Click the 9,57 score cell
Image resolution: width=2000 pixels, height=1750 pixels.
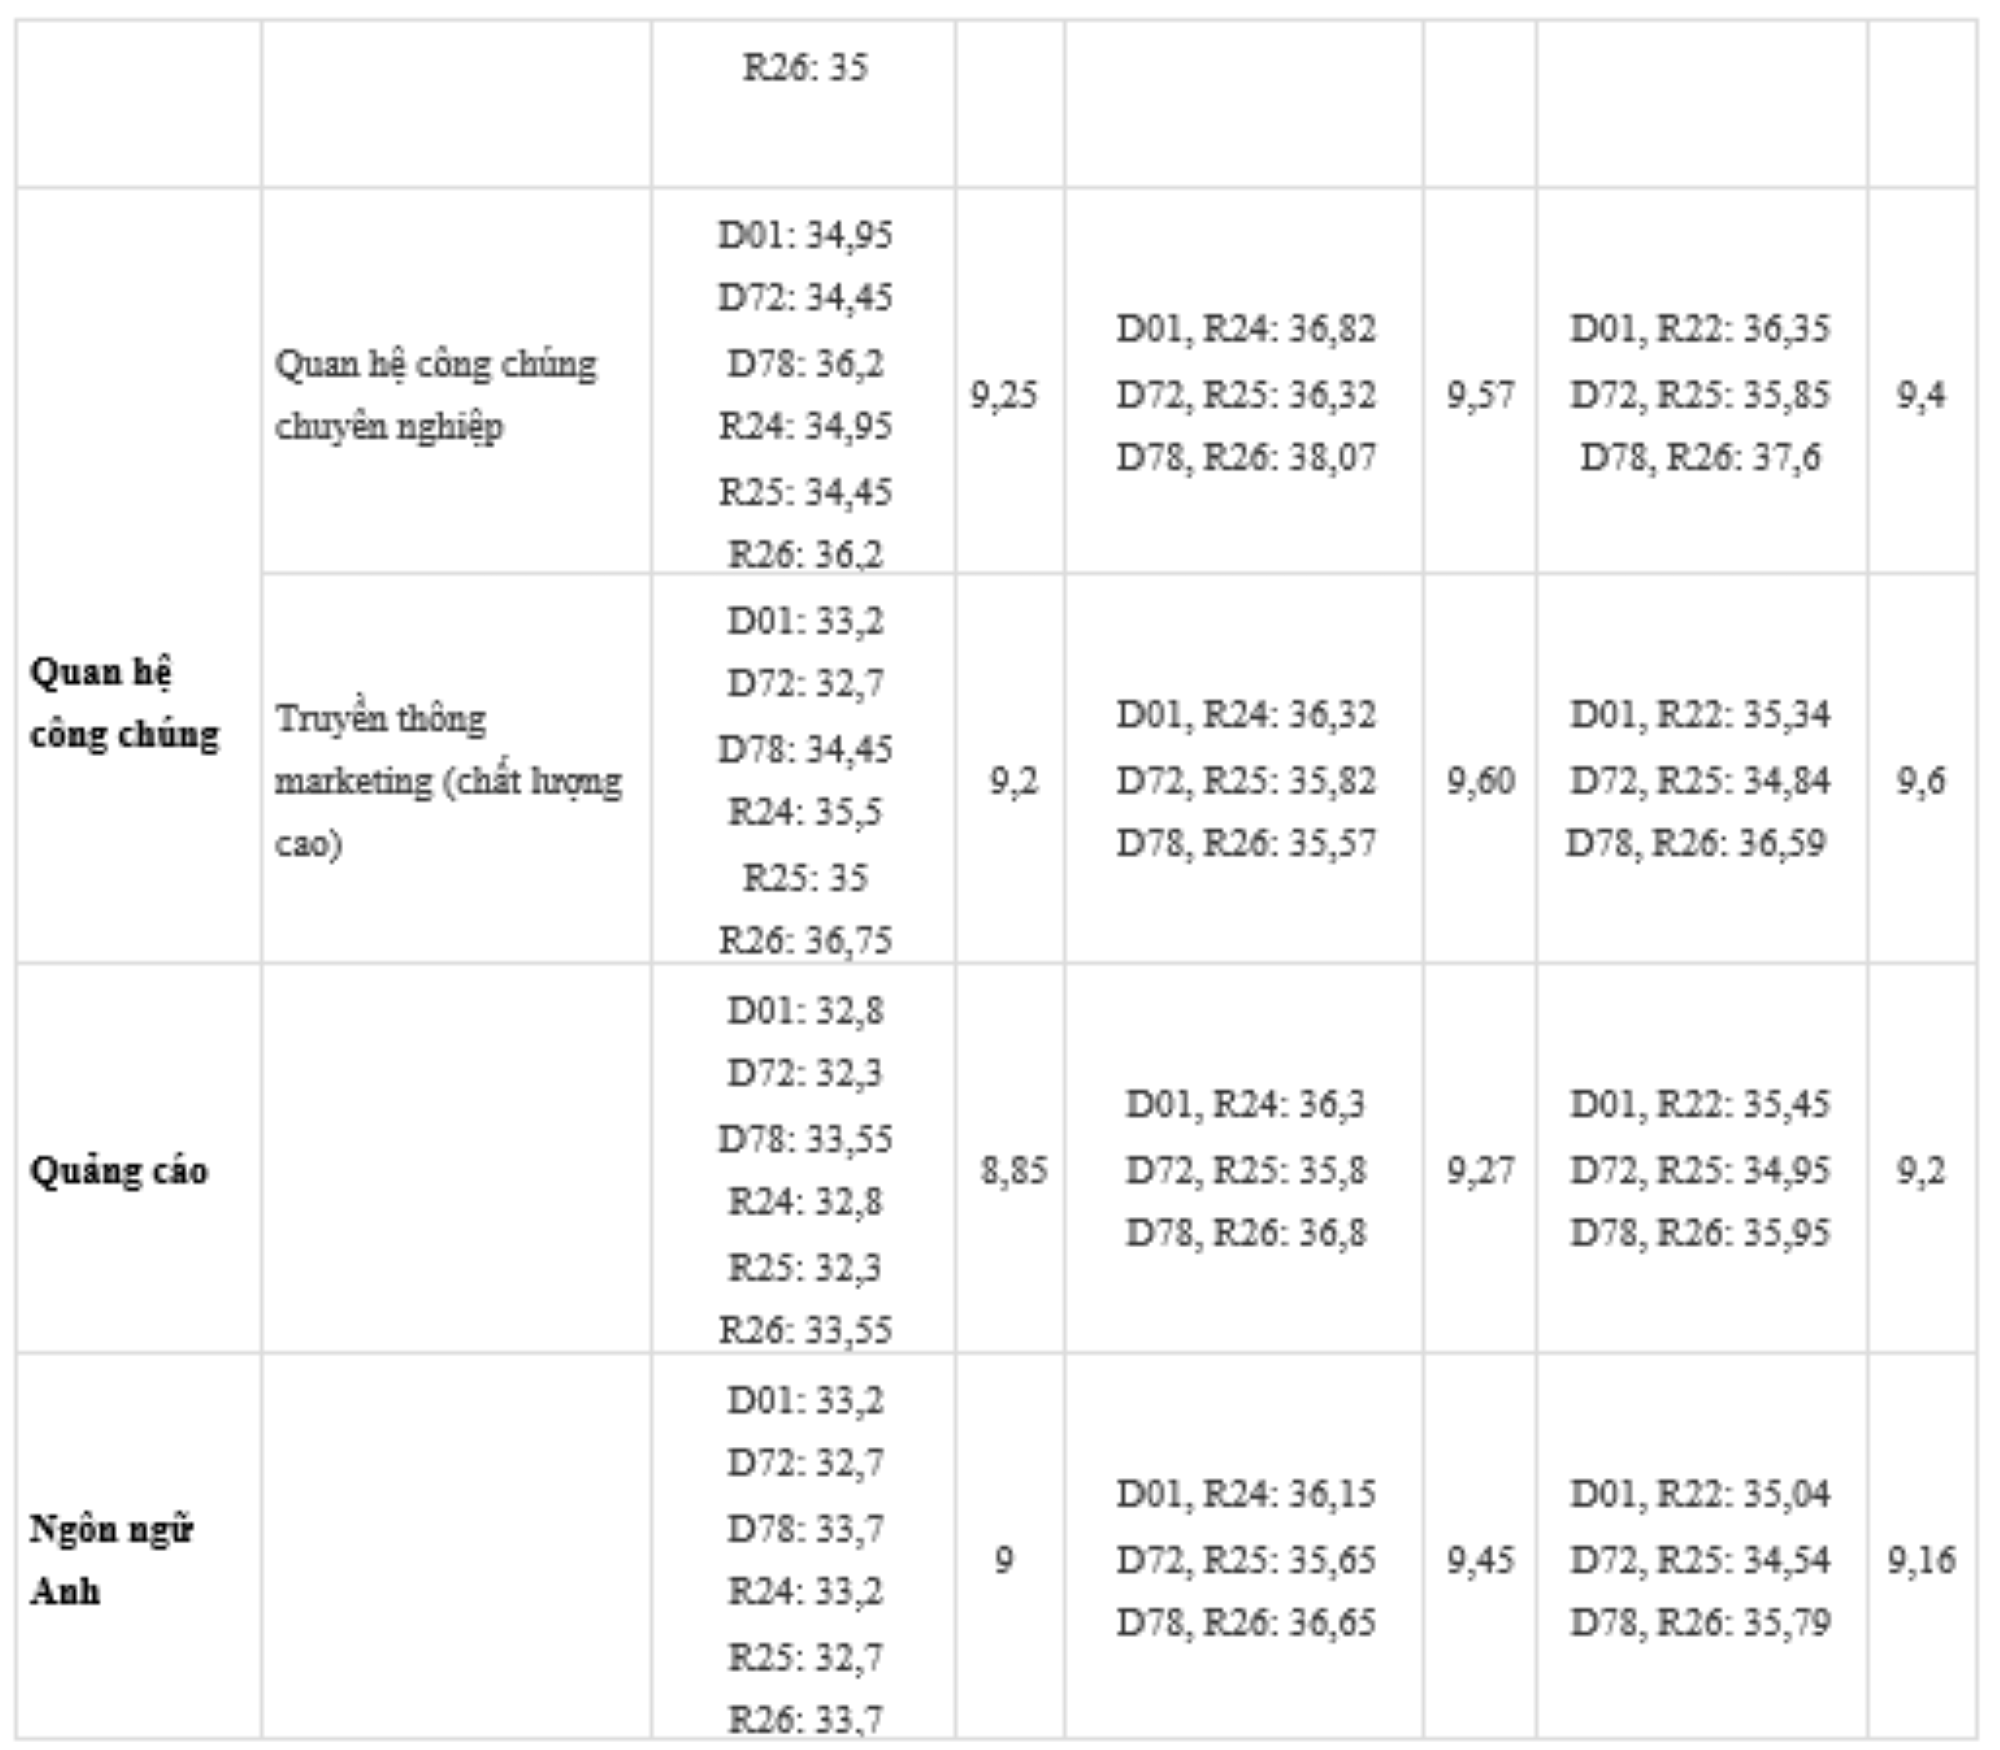click(1480, 395)
